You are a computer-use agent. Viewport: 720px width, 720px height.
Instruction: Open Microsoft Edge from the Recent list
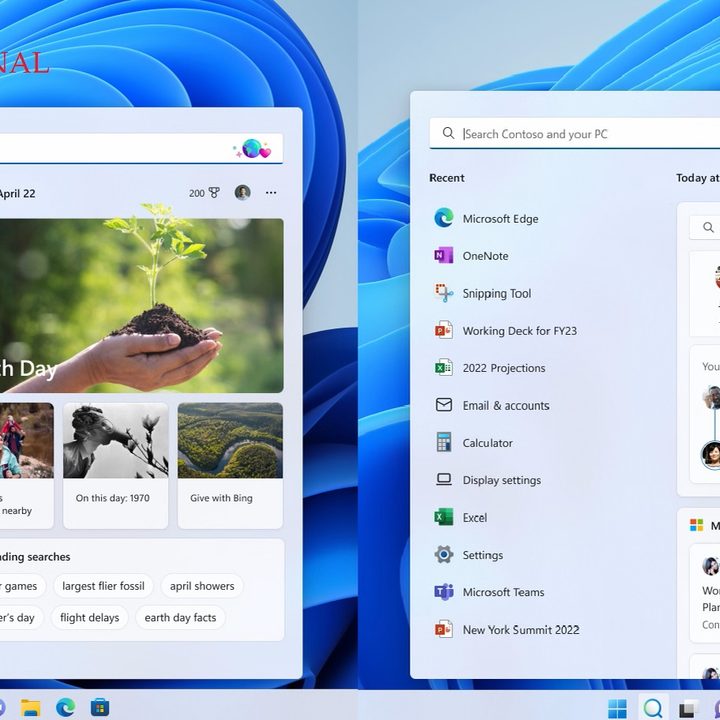[486, 219]
